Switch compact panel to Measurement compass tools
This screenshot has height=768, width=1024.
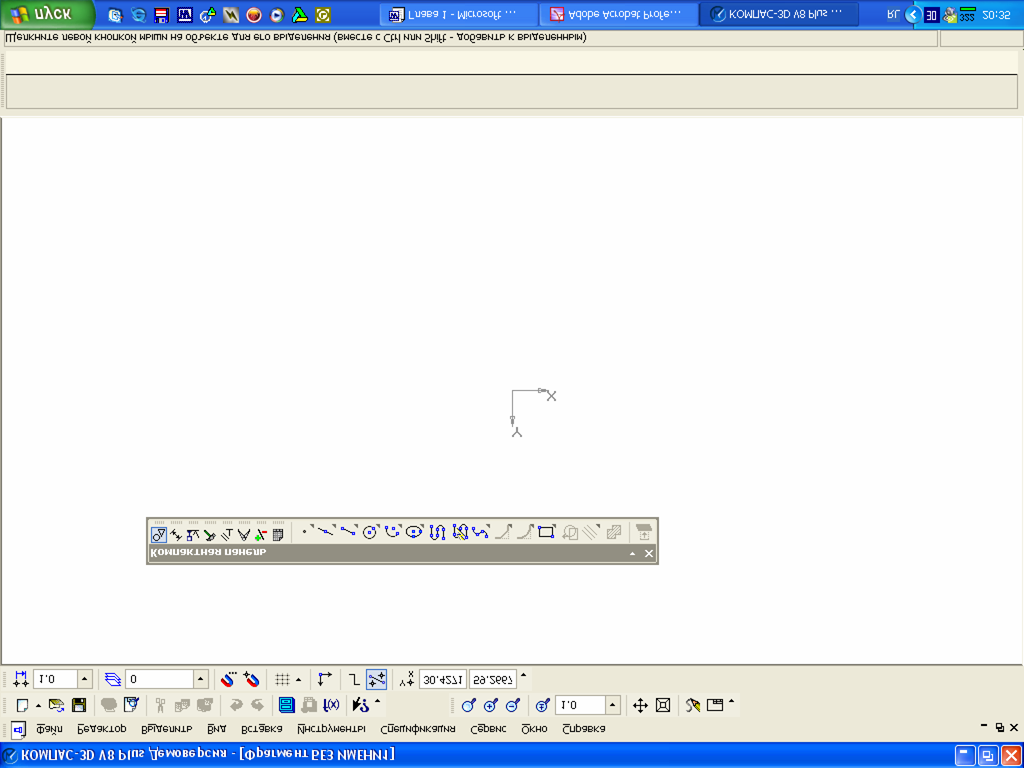coord(244,535)
